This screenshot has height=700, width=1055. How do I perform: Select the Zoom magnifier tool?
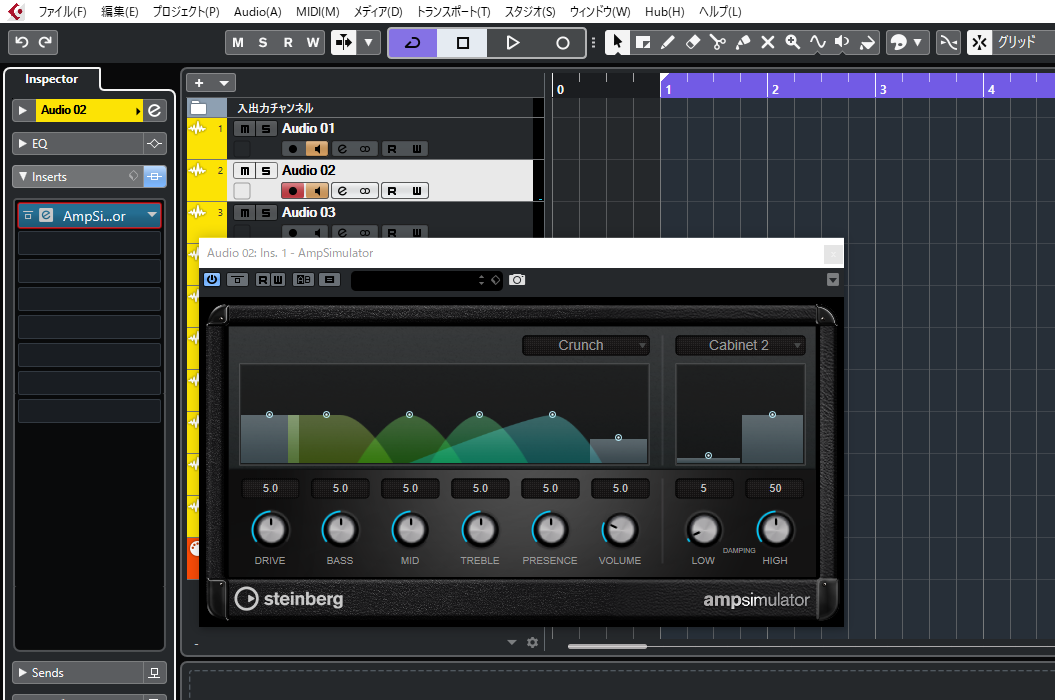(x=793, y=42)
